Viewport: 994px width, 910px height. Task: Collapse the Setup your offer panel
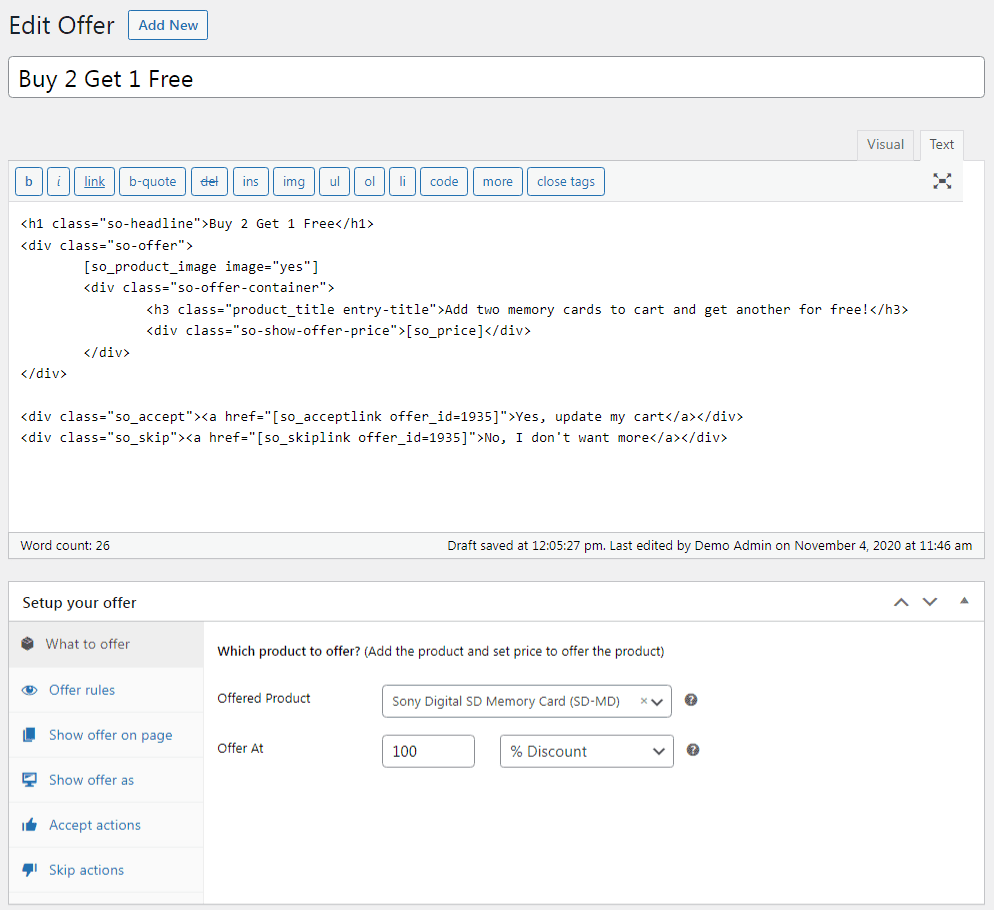pos(964,601)
